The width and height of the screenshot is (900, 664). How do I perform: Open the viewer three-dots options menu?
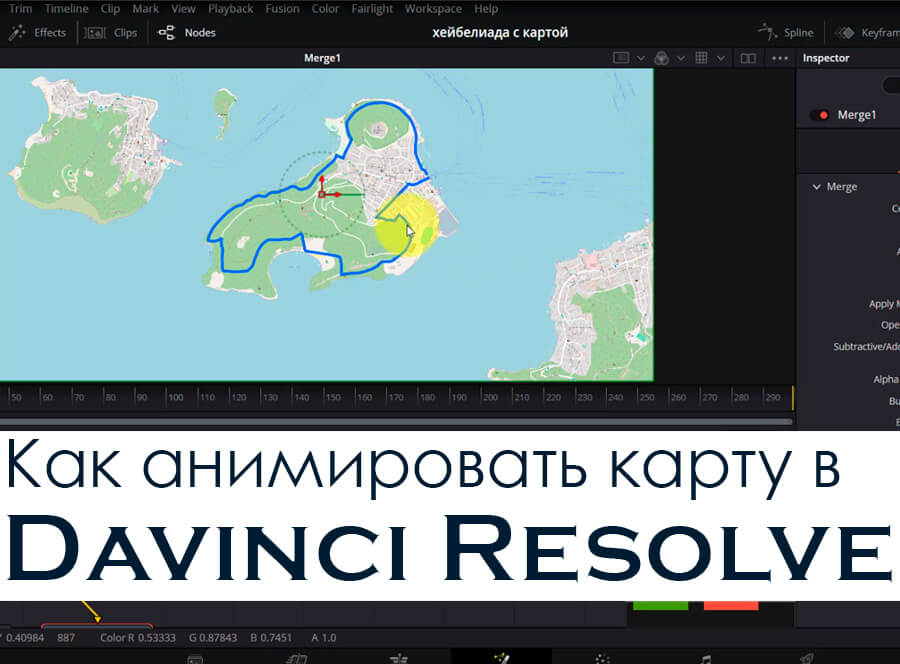[x=780, y=58]
